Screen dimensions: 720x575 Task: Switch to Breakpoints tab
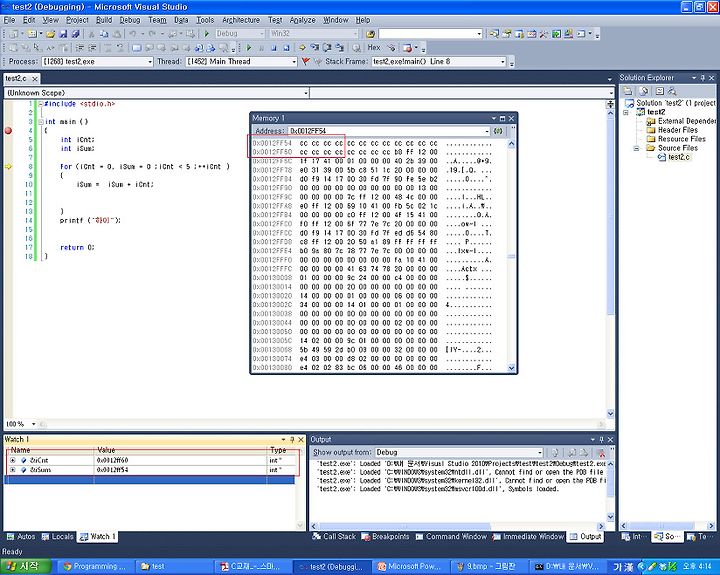pyautogui.click(x=385, y=536)
